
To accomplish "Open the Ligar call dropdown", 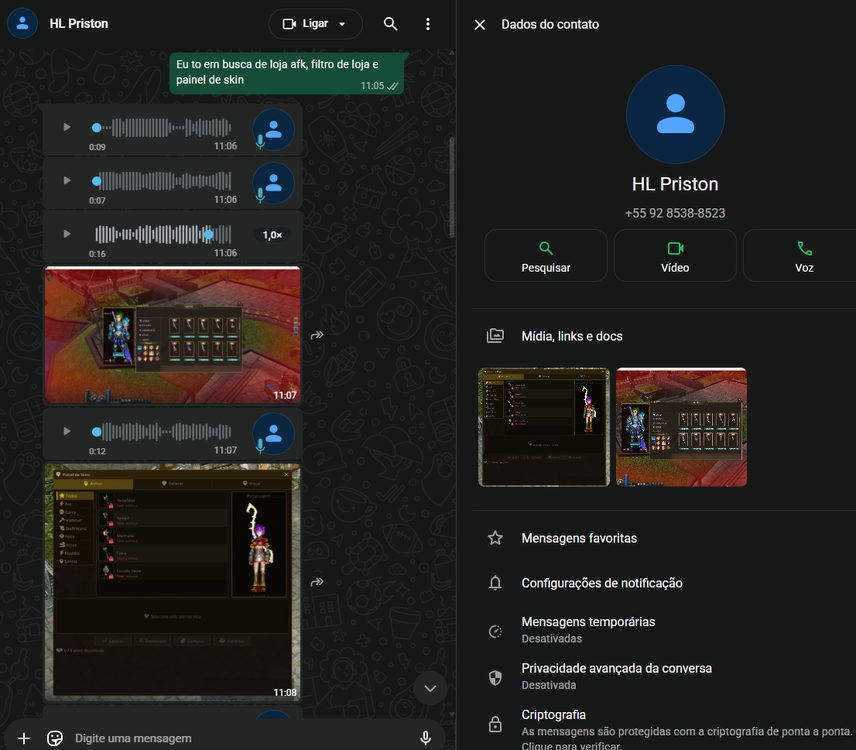I will (315, 24).
